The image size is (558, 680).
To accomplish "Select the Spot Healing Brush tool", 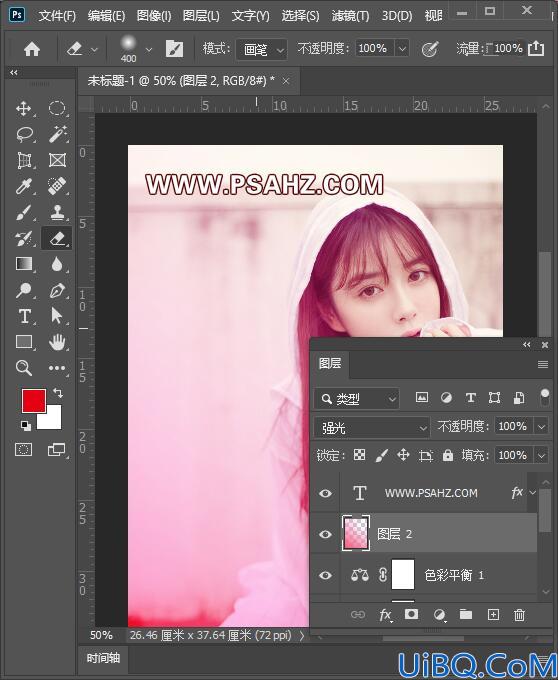I will tap(57, 186).
